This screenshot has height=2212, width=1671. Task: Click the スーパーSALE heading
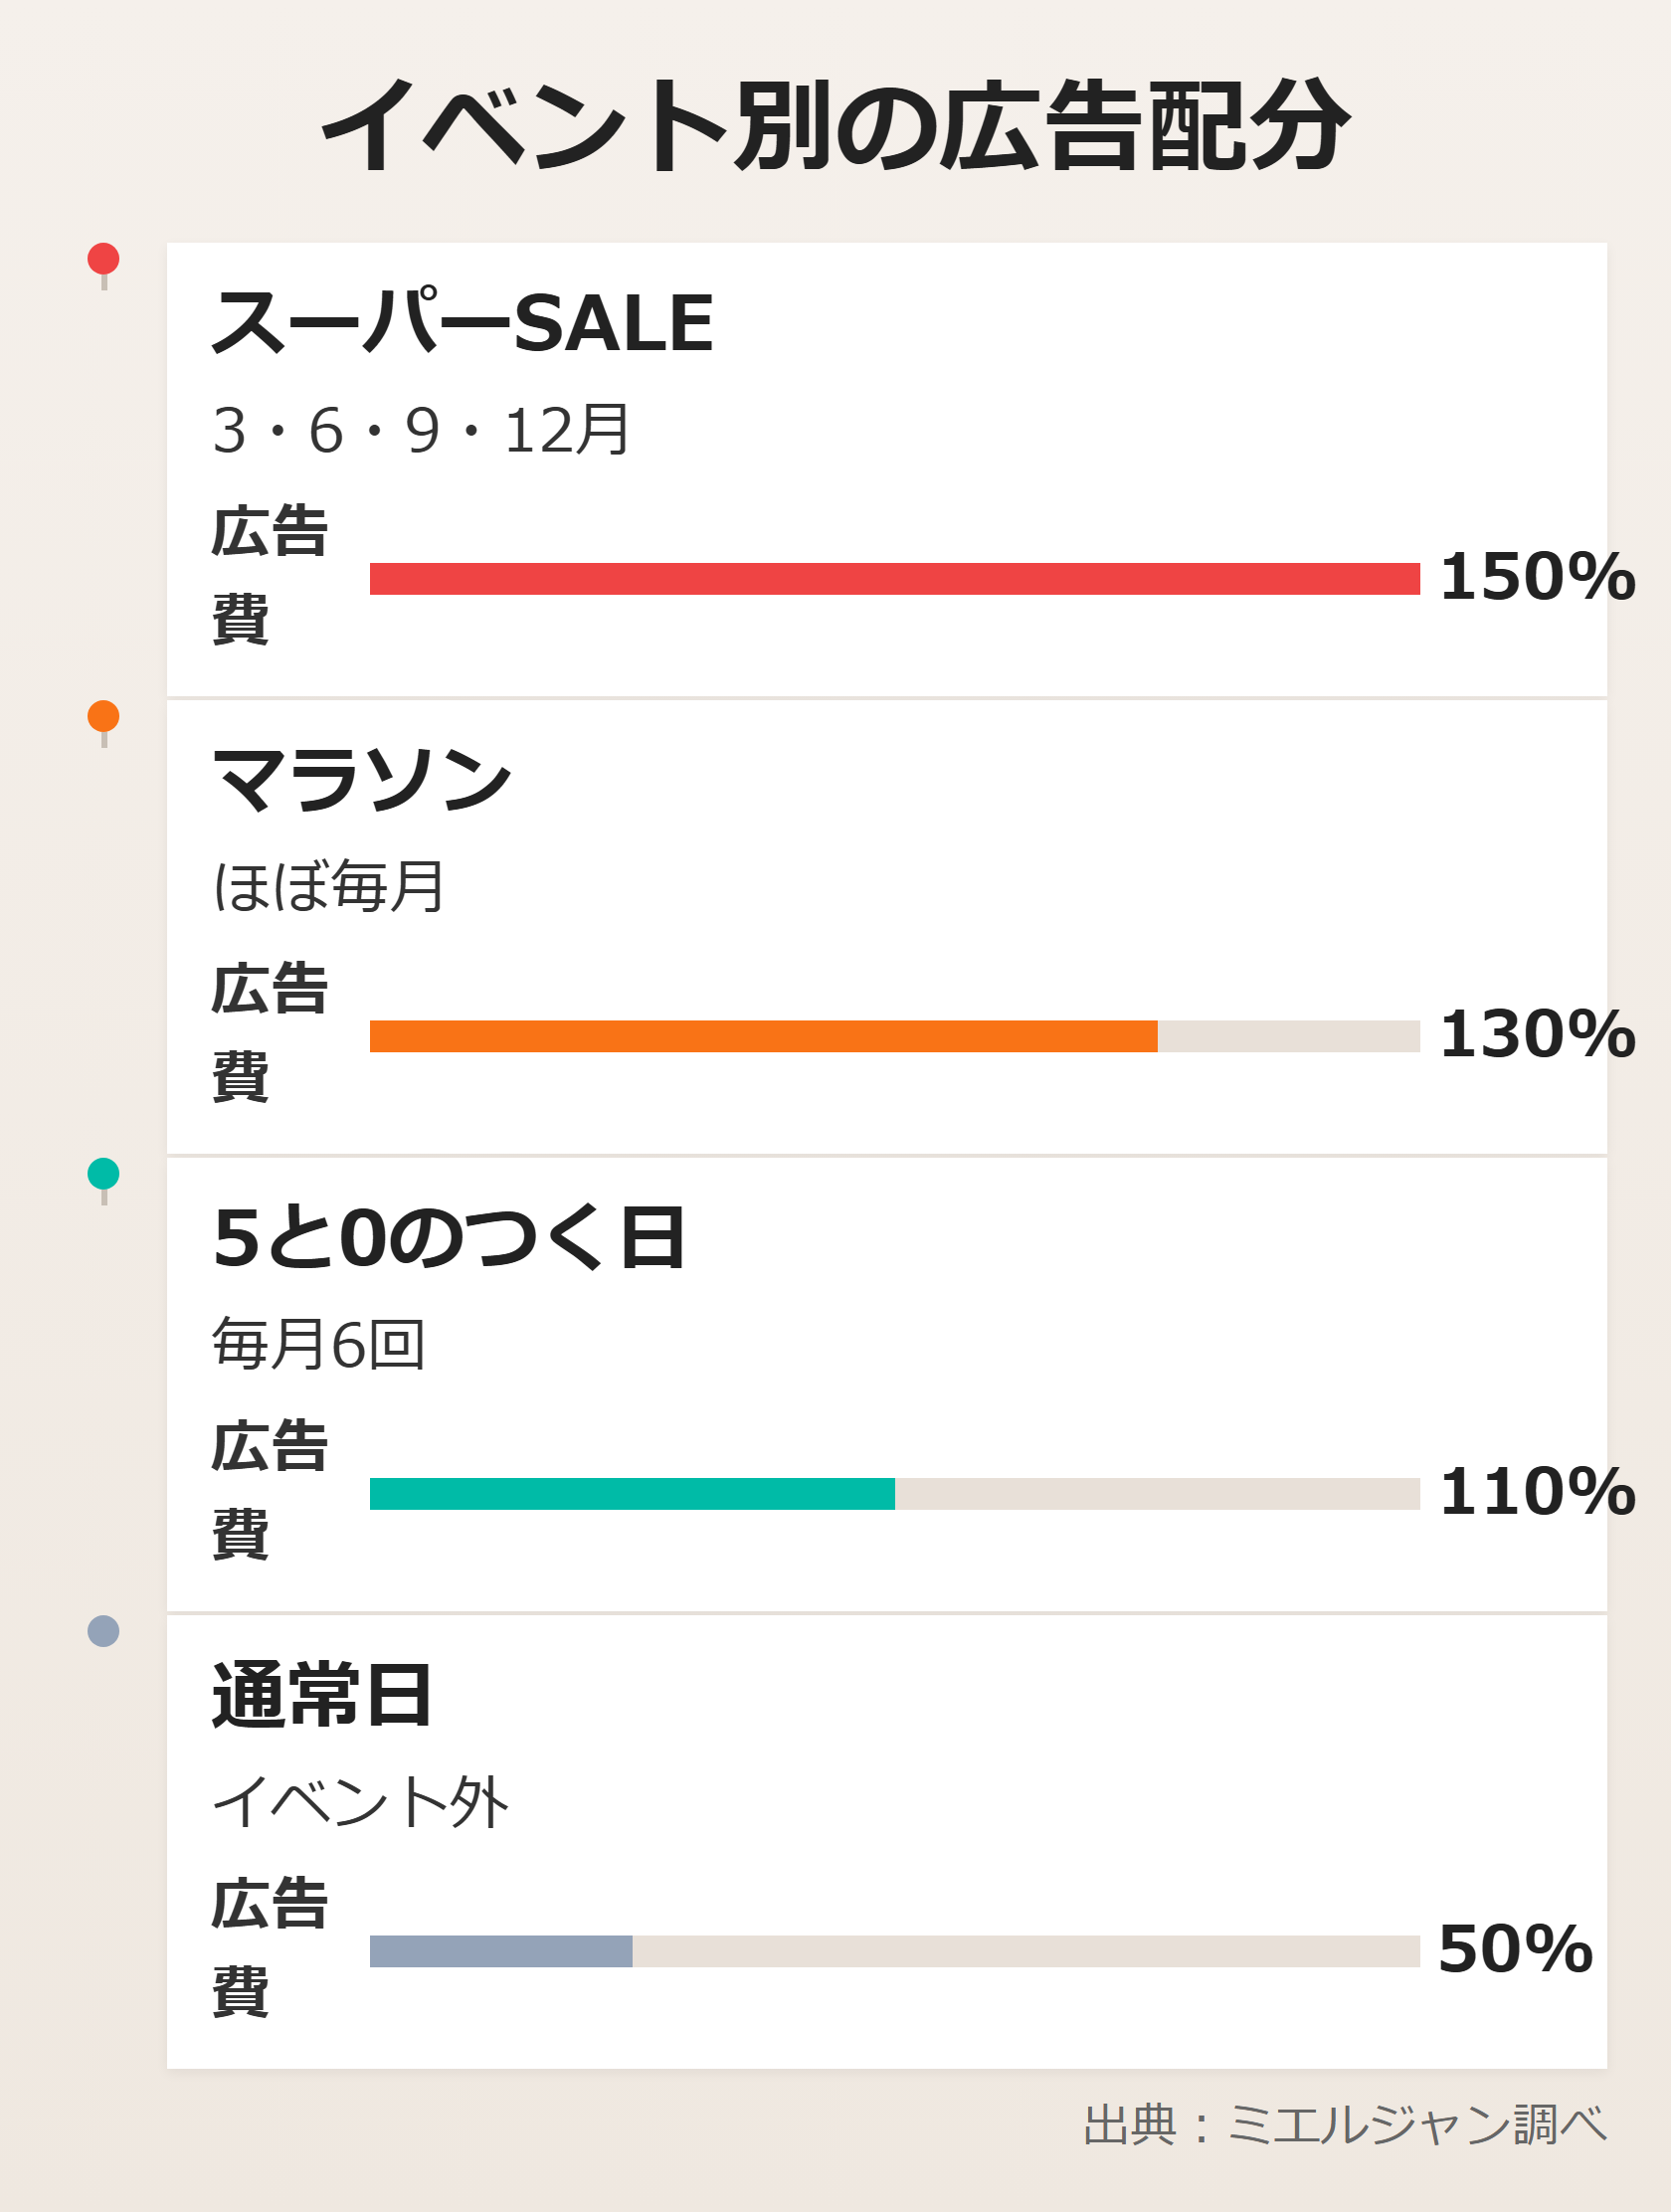pyautogui.click(x=462, y=323)
